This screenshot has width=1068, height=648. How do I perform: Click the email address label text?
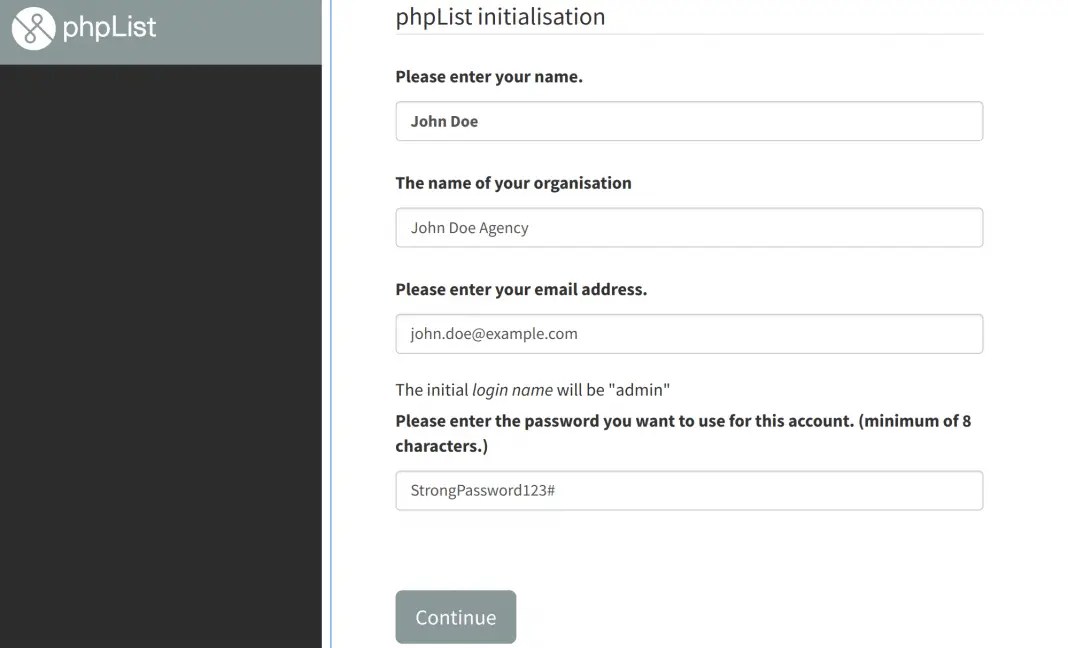coord(521,288)
